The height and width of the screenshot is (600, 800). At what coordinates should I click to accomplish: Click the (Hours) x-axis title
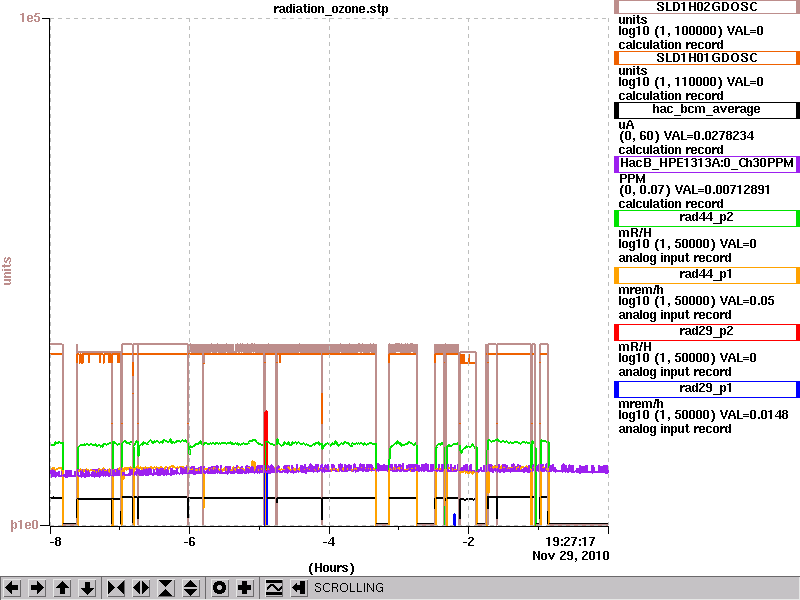pyautogui.click(x=331, y=568)
